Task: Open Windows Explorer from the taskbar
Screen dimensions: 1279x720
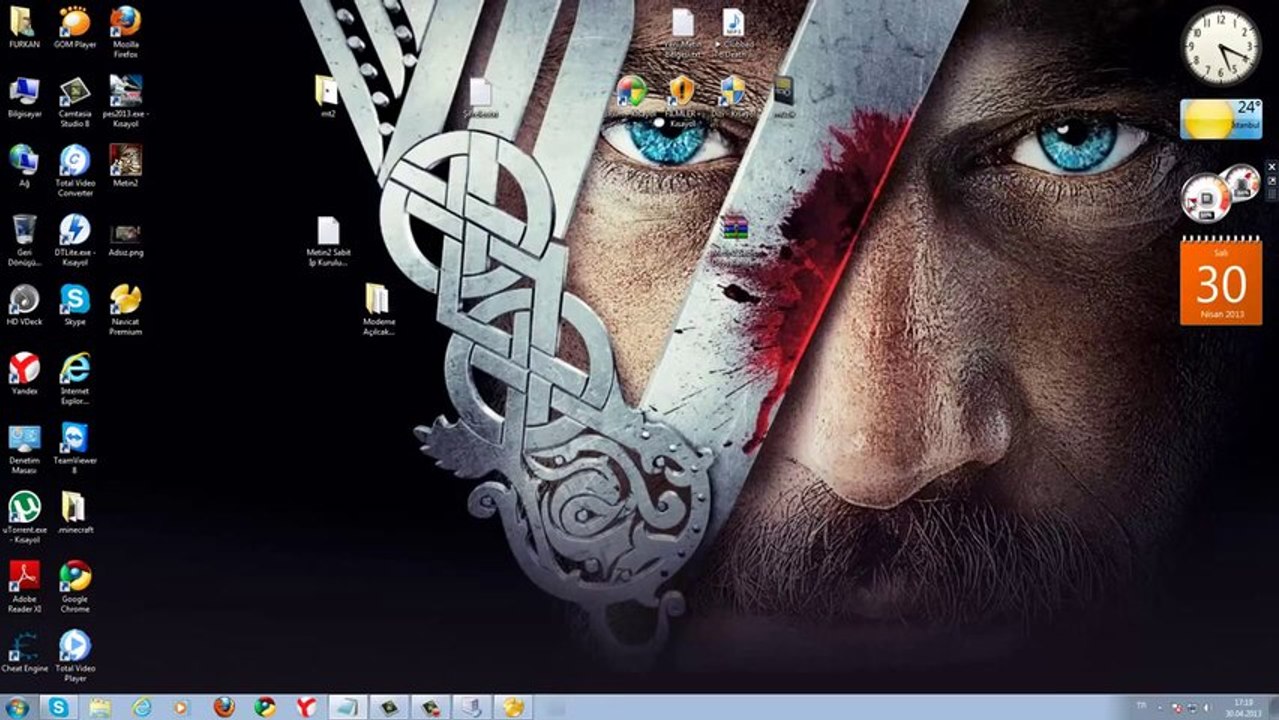Action: 100,707
